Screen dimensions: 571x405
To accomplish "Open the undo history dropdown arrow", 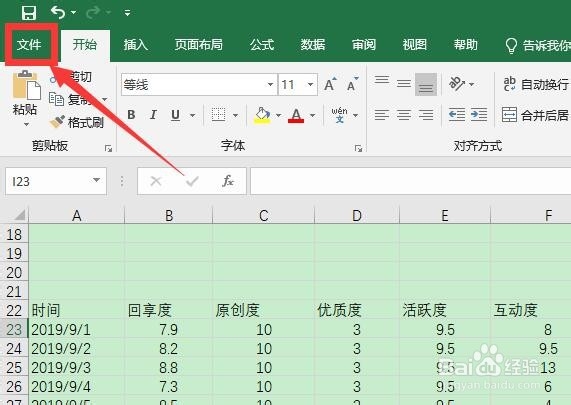I will click(x=74, y=12).
